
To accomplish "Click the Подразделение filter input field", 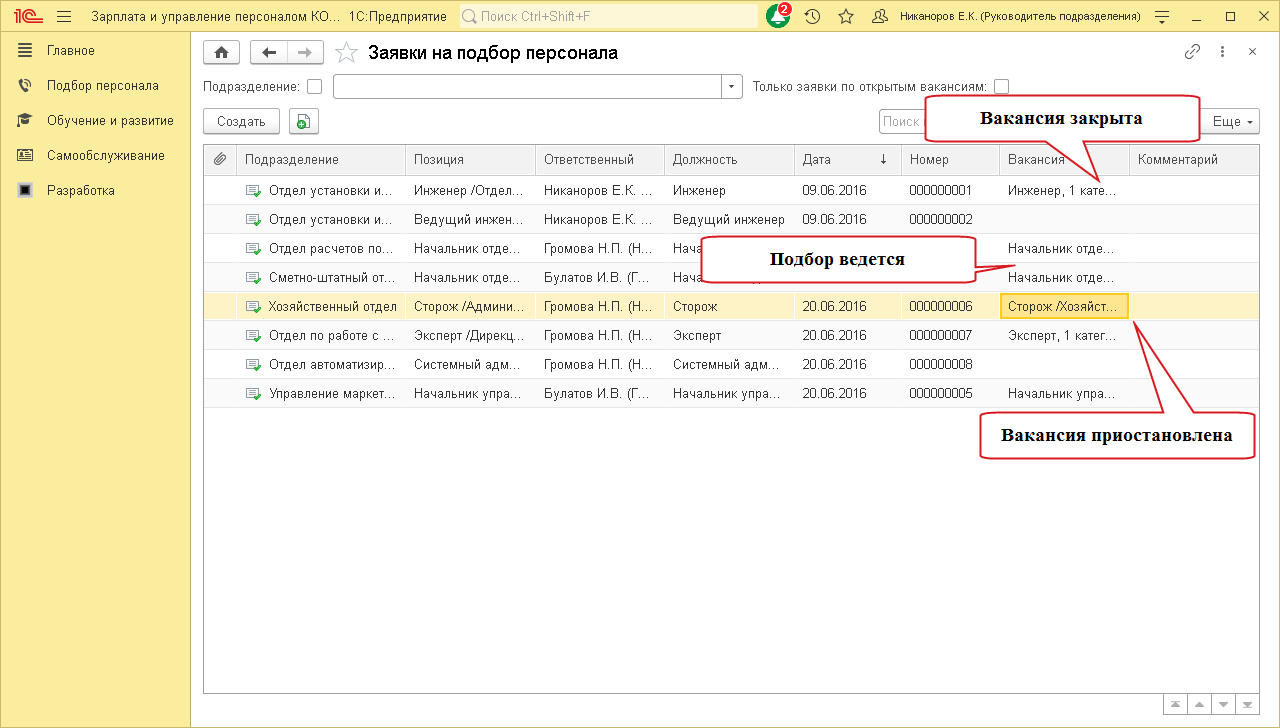I will tap(527, 87).
